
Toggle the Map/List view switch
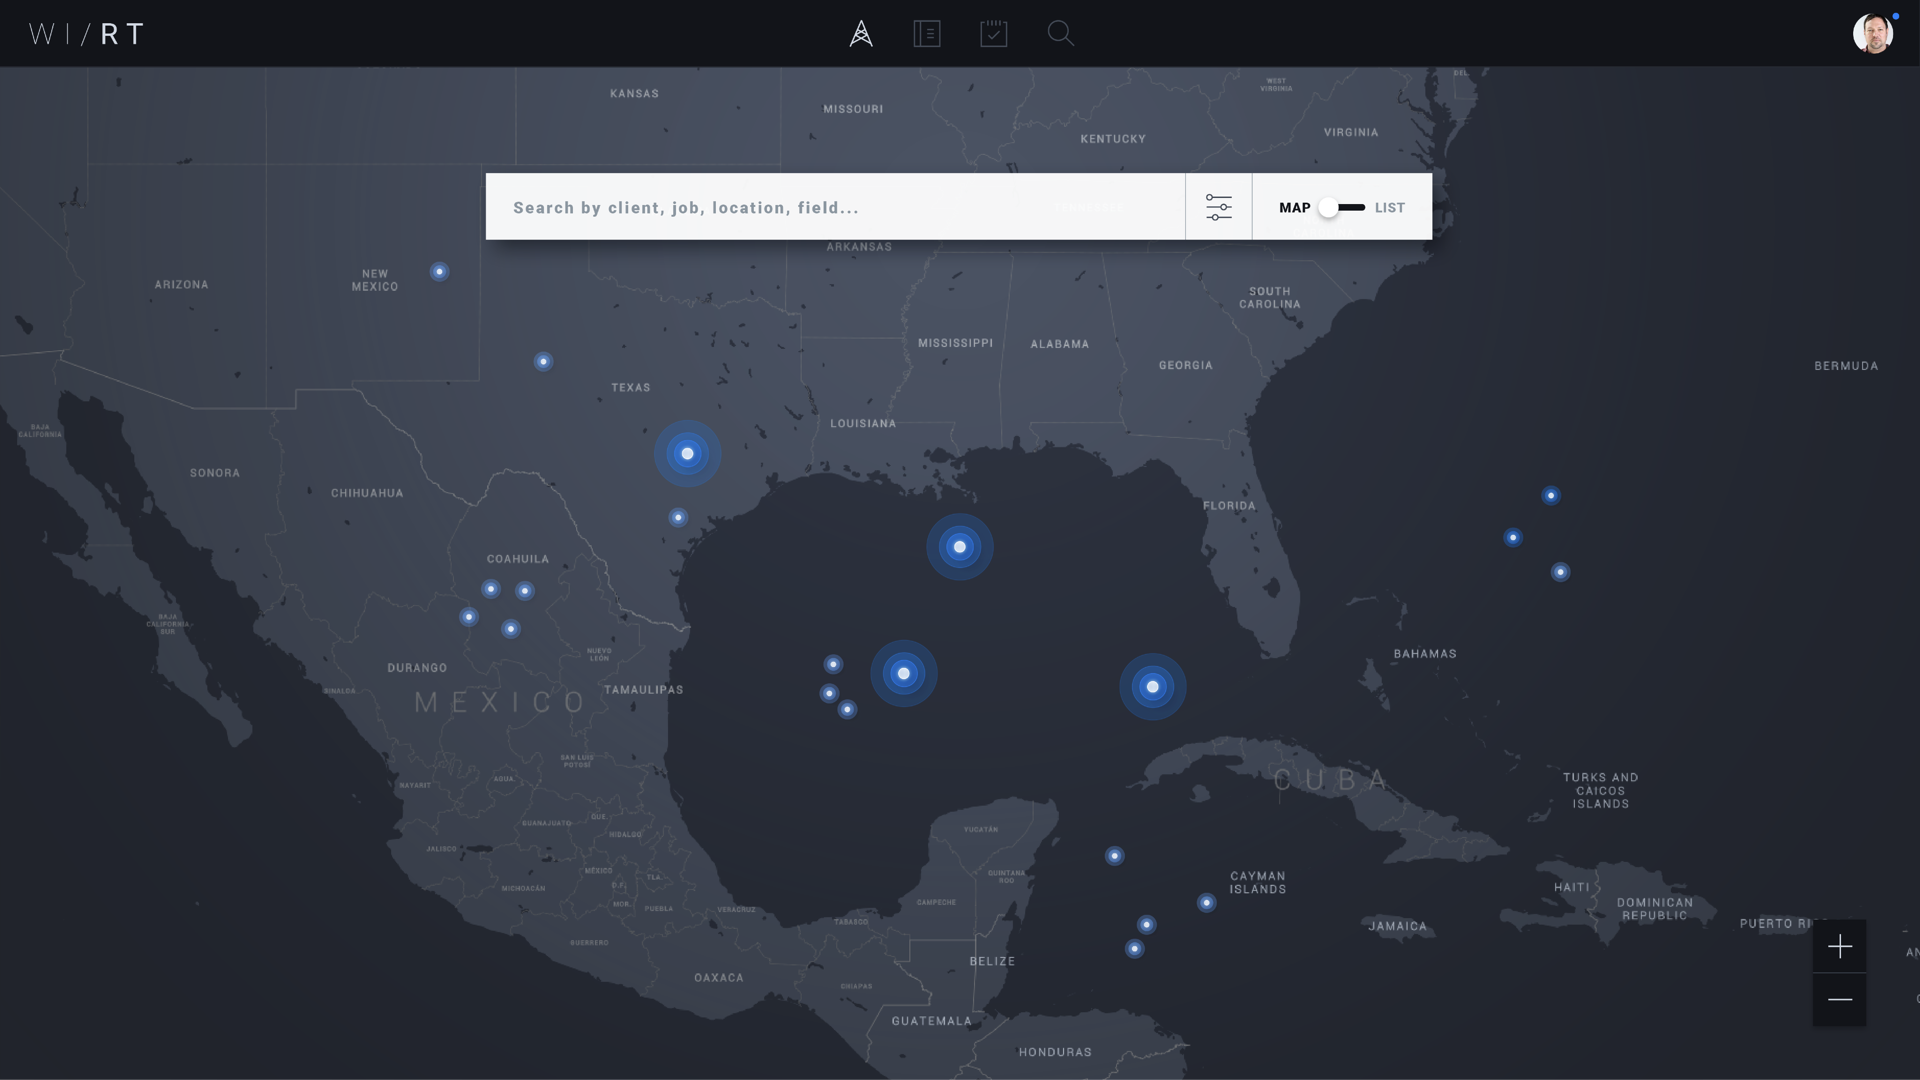[1341, 207]
